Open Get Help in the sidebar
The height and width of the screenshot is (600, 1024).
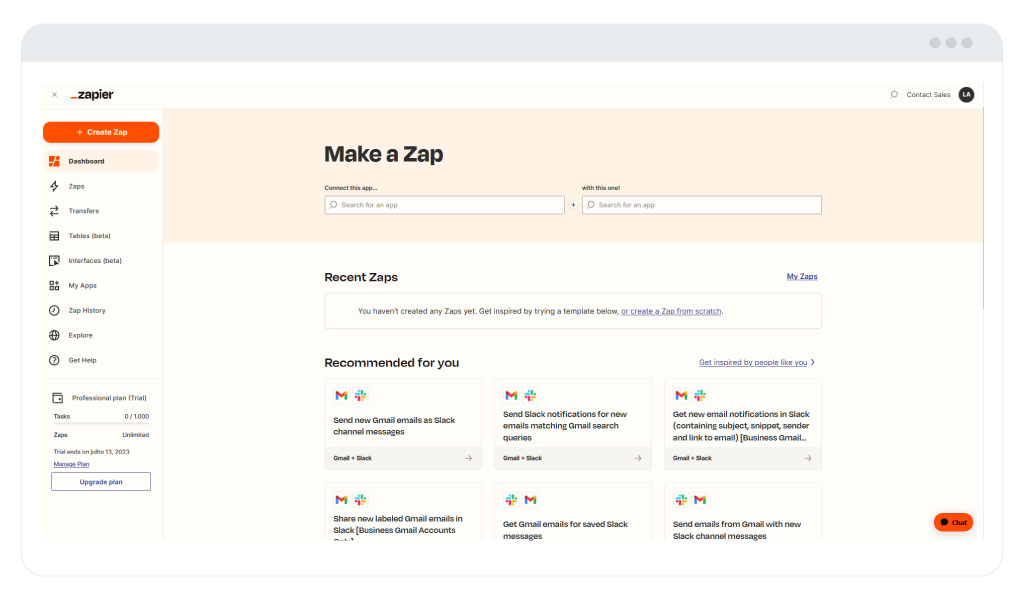point(101,360)
